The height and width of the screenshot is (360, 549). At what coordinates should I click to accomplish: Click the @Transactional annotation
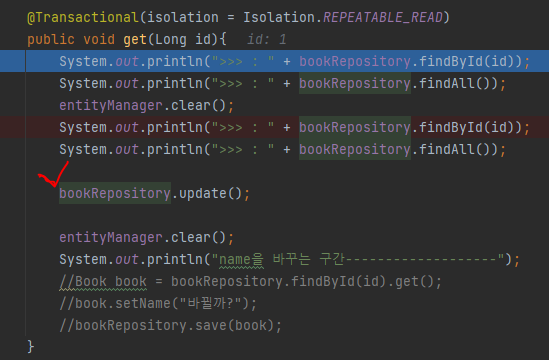pos(83,17)
